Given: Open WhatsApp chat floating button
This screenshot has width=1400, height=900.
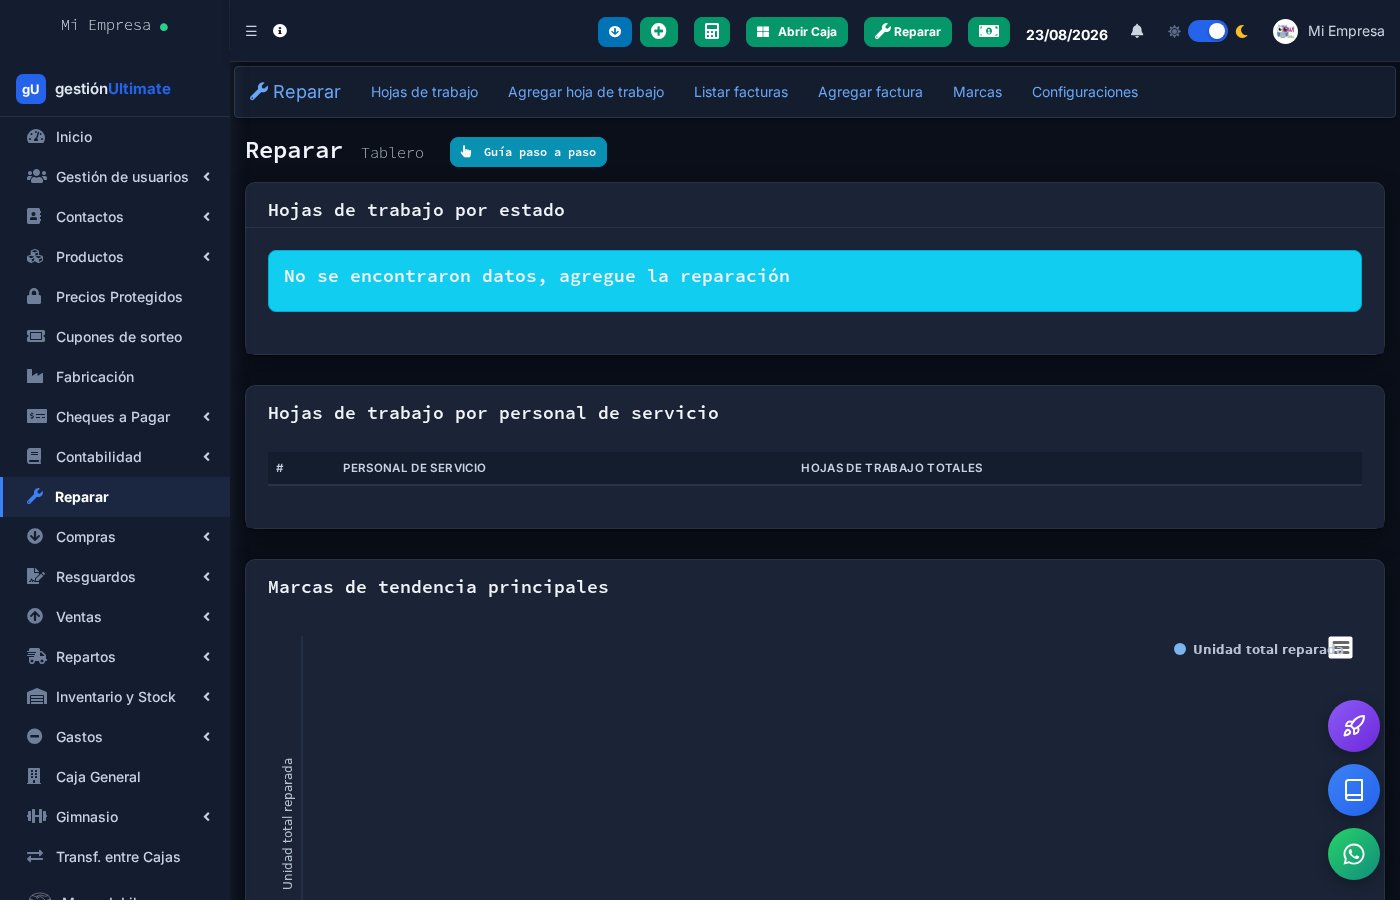Looking at the screenshot, I should tap(1354, 854).
